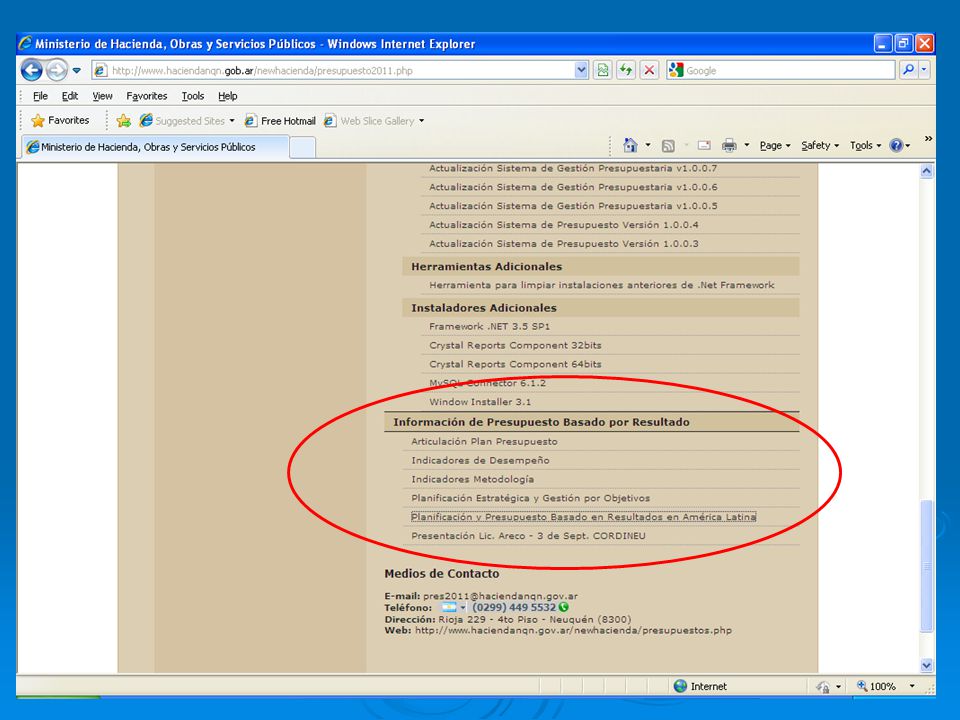The height and width of the screenshot is (720, 960).
Task: Open Actualización Sistema de Gestión Presupuestaria v1.0.0.6
Action: point(573,187)
